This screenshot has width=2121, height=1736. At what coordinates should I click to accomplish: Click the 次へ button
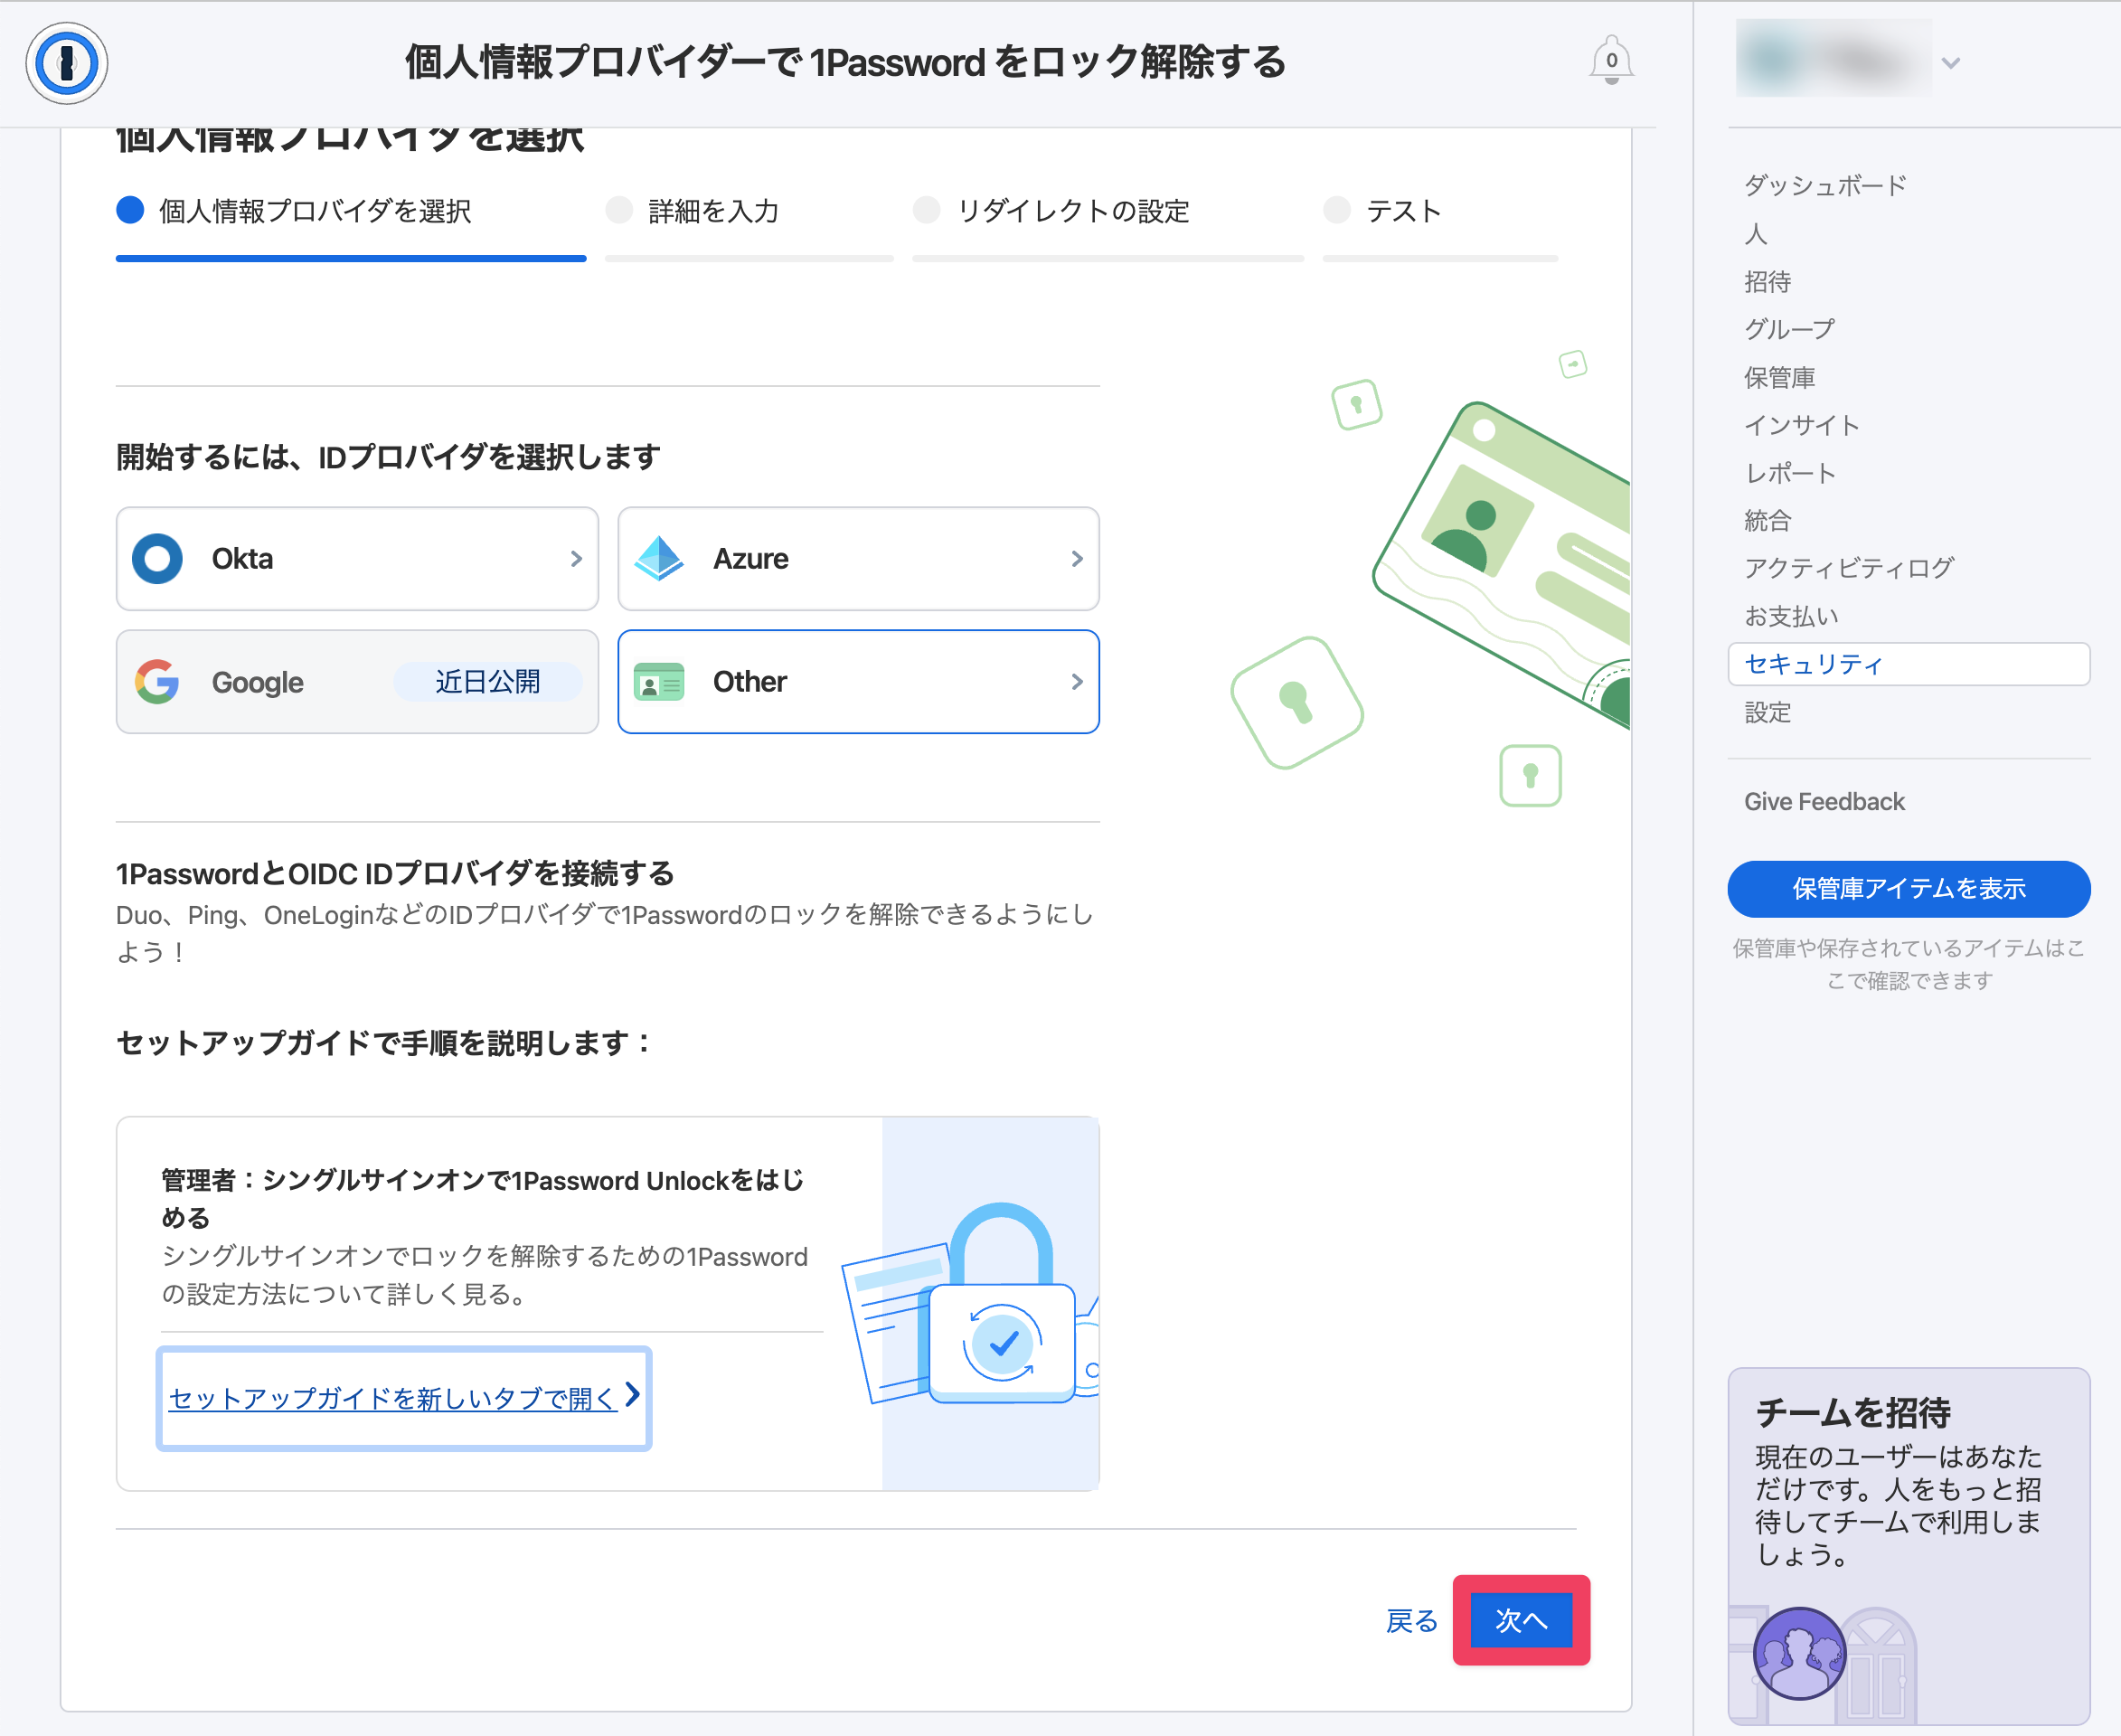(1521, 1621)
